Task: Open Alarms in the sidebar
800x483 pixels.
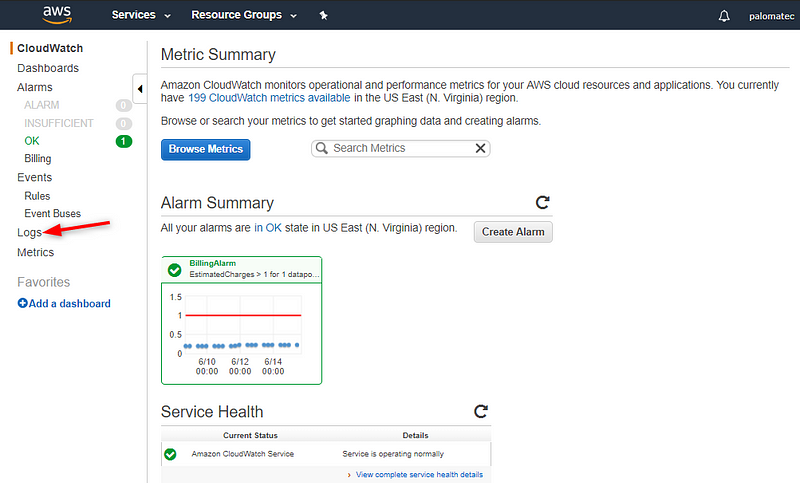Action: click(x=35, y=87)
